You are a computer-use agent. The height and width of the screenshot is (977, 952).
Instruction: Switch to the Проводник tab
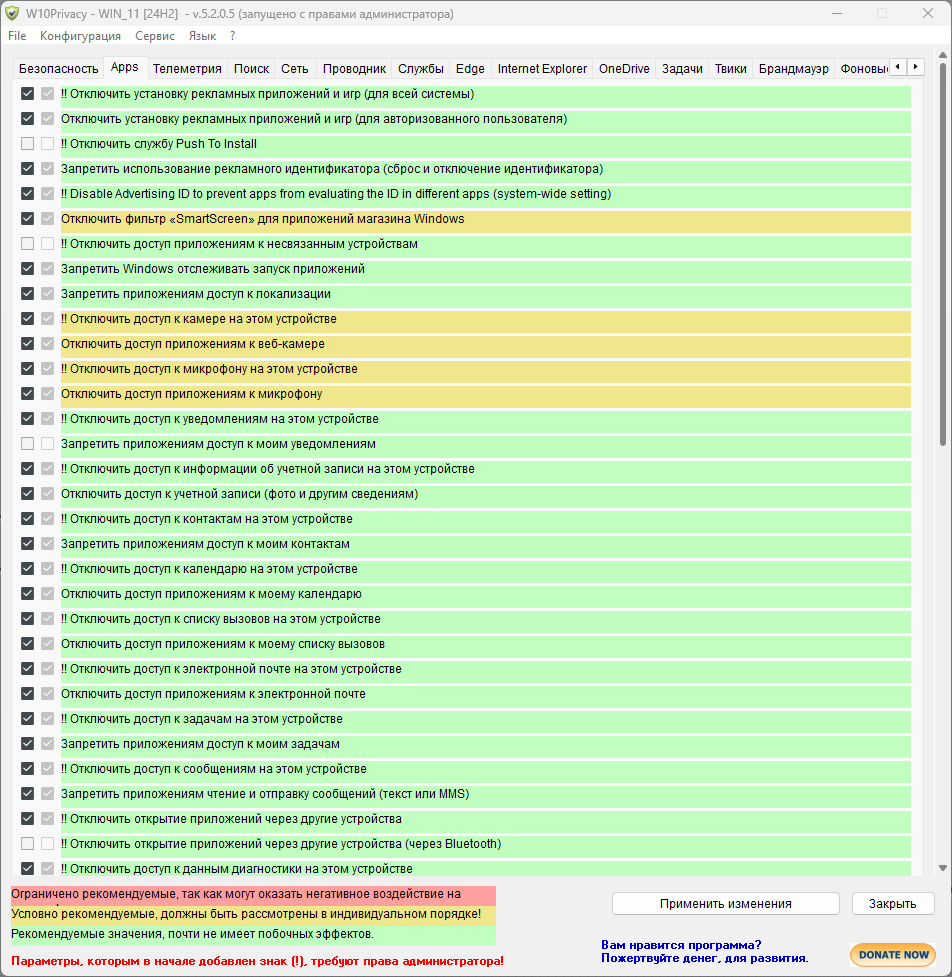click(354, 69)
